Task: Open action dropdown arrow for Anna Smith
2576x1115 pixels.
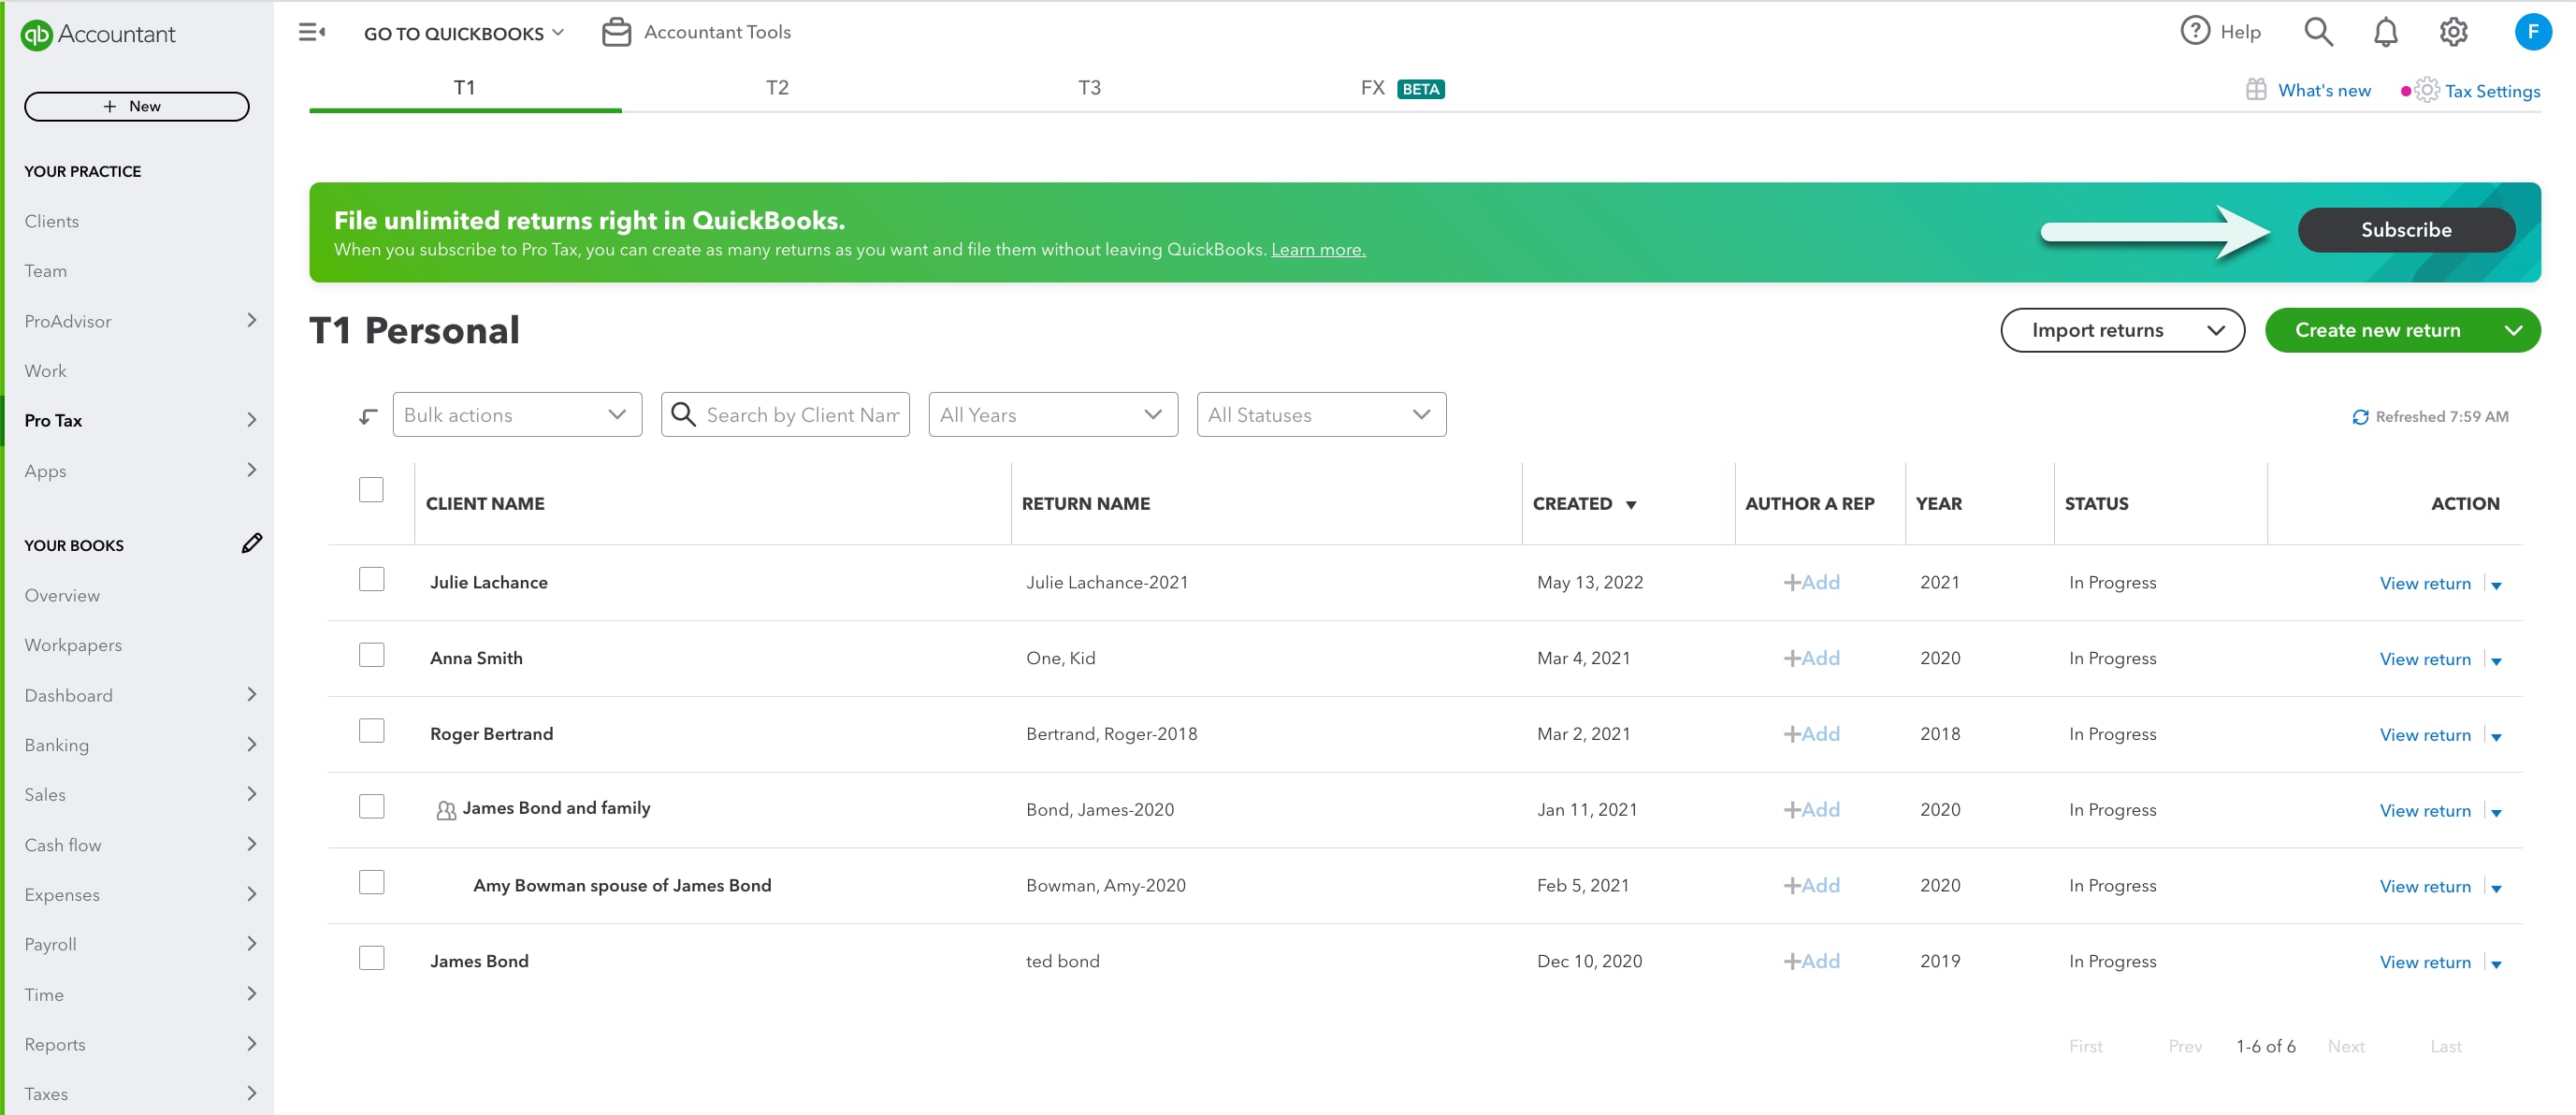Action: (2496, 662)
